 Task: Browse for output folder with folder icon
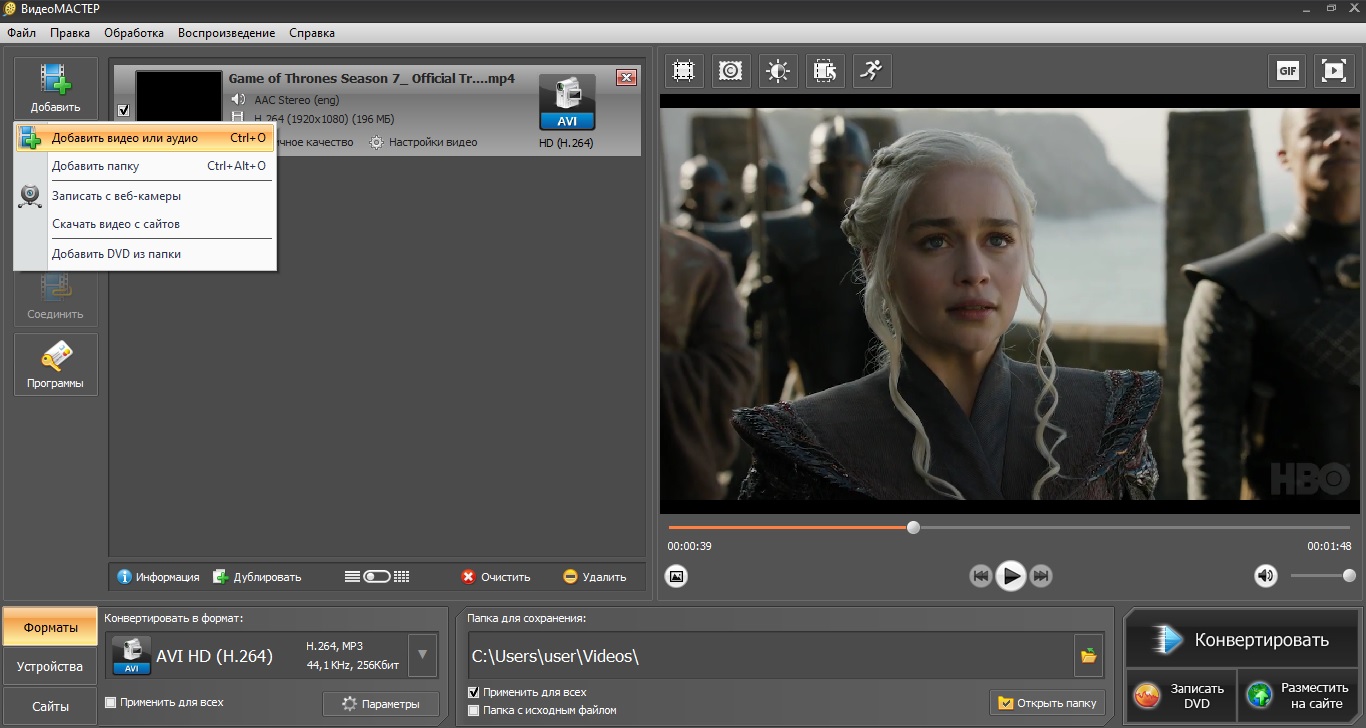(1088, 656)
